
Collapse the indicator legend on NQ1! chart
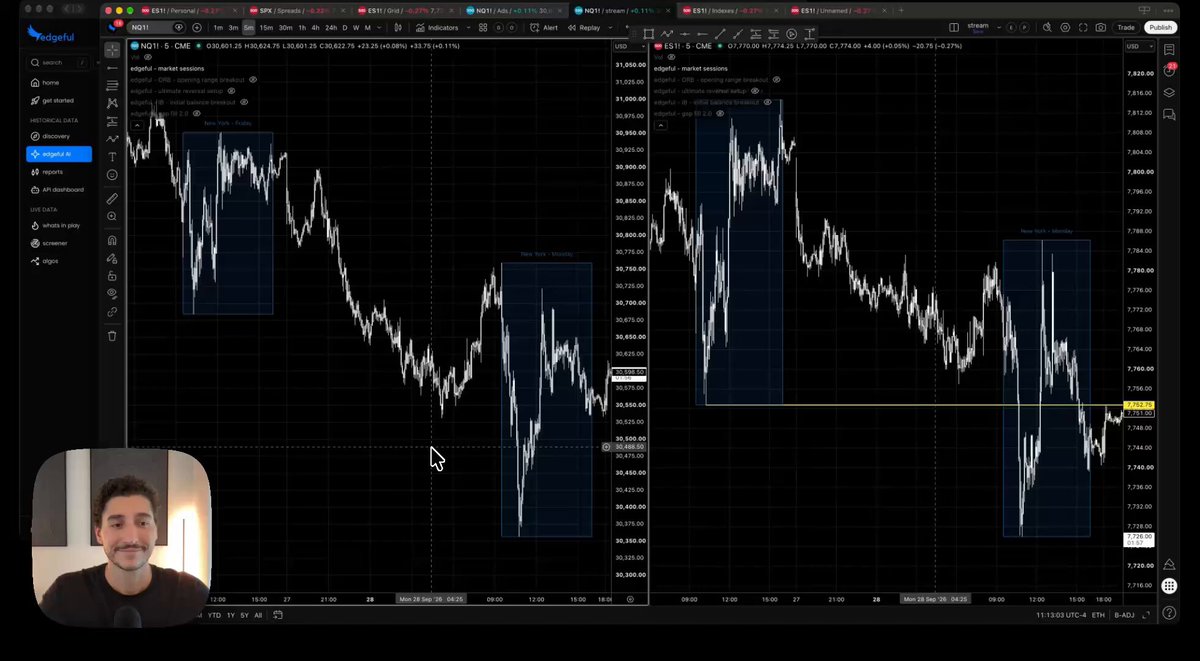(136, 125)
